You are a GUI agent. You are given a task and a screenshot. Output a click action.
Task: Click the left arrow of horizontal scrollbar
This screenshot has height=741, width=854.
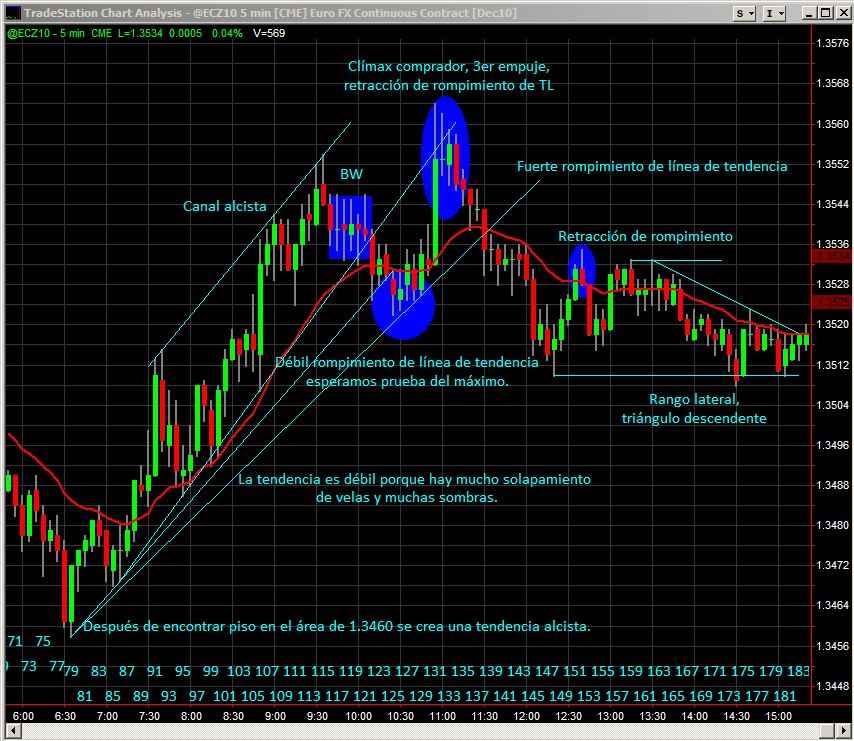(x=13, y=731)
